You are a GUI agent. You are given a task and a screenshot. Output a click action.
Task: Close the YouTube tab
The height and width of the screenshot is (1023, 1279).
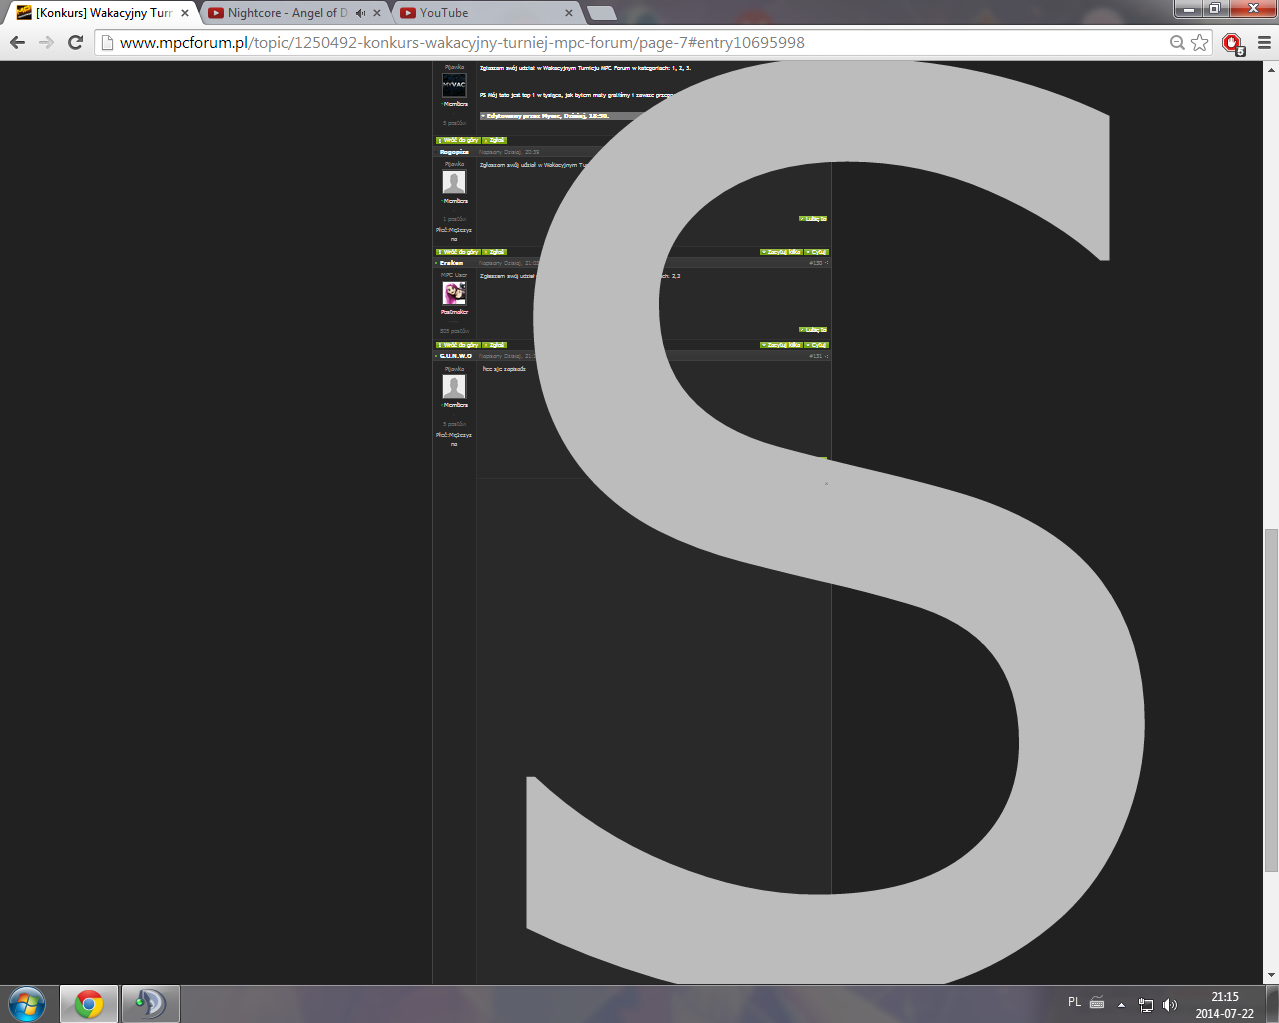point(569,13)
